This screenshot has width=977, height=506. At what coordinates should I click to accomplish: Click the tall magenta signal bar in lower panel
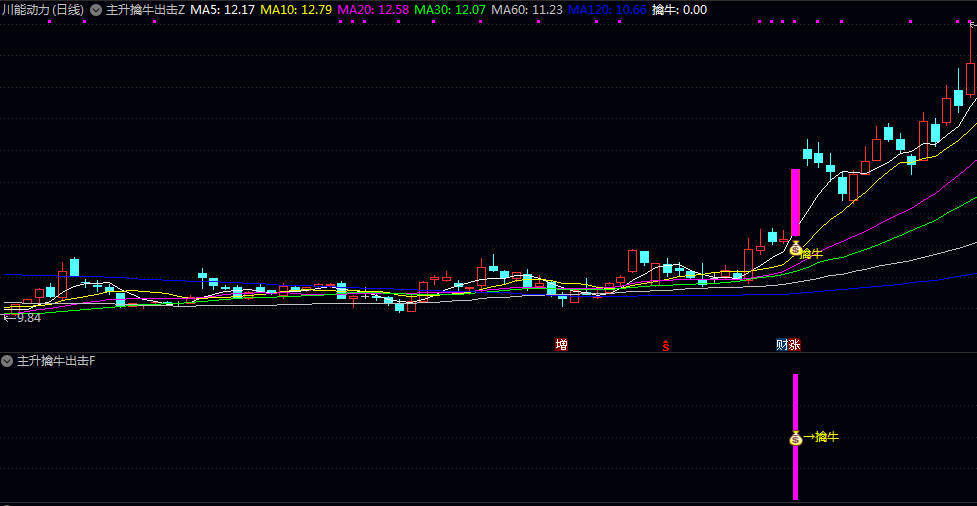[x=795, y=437]
